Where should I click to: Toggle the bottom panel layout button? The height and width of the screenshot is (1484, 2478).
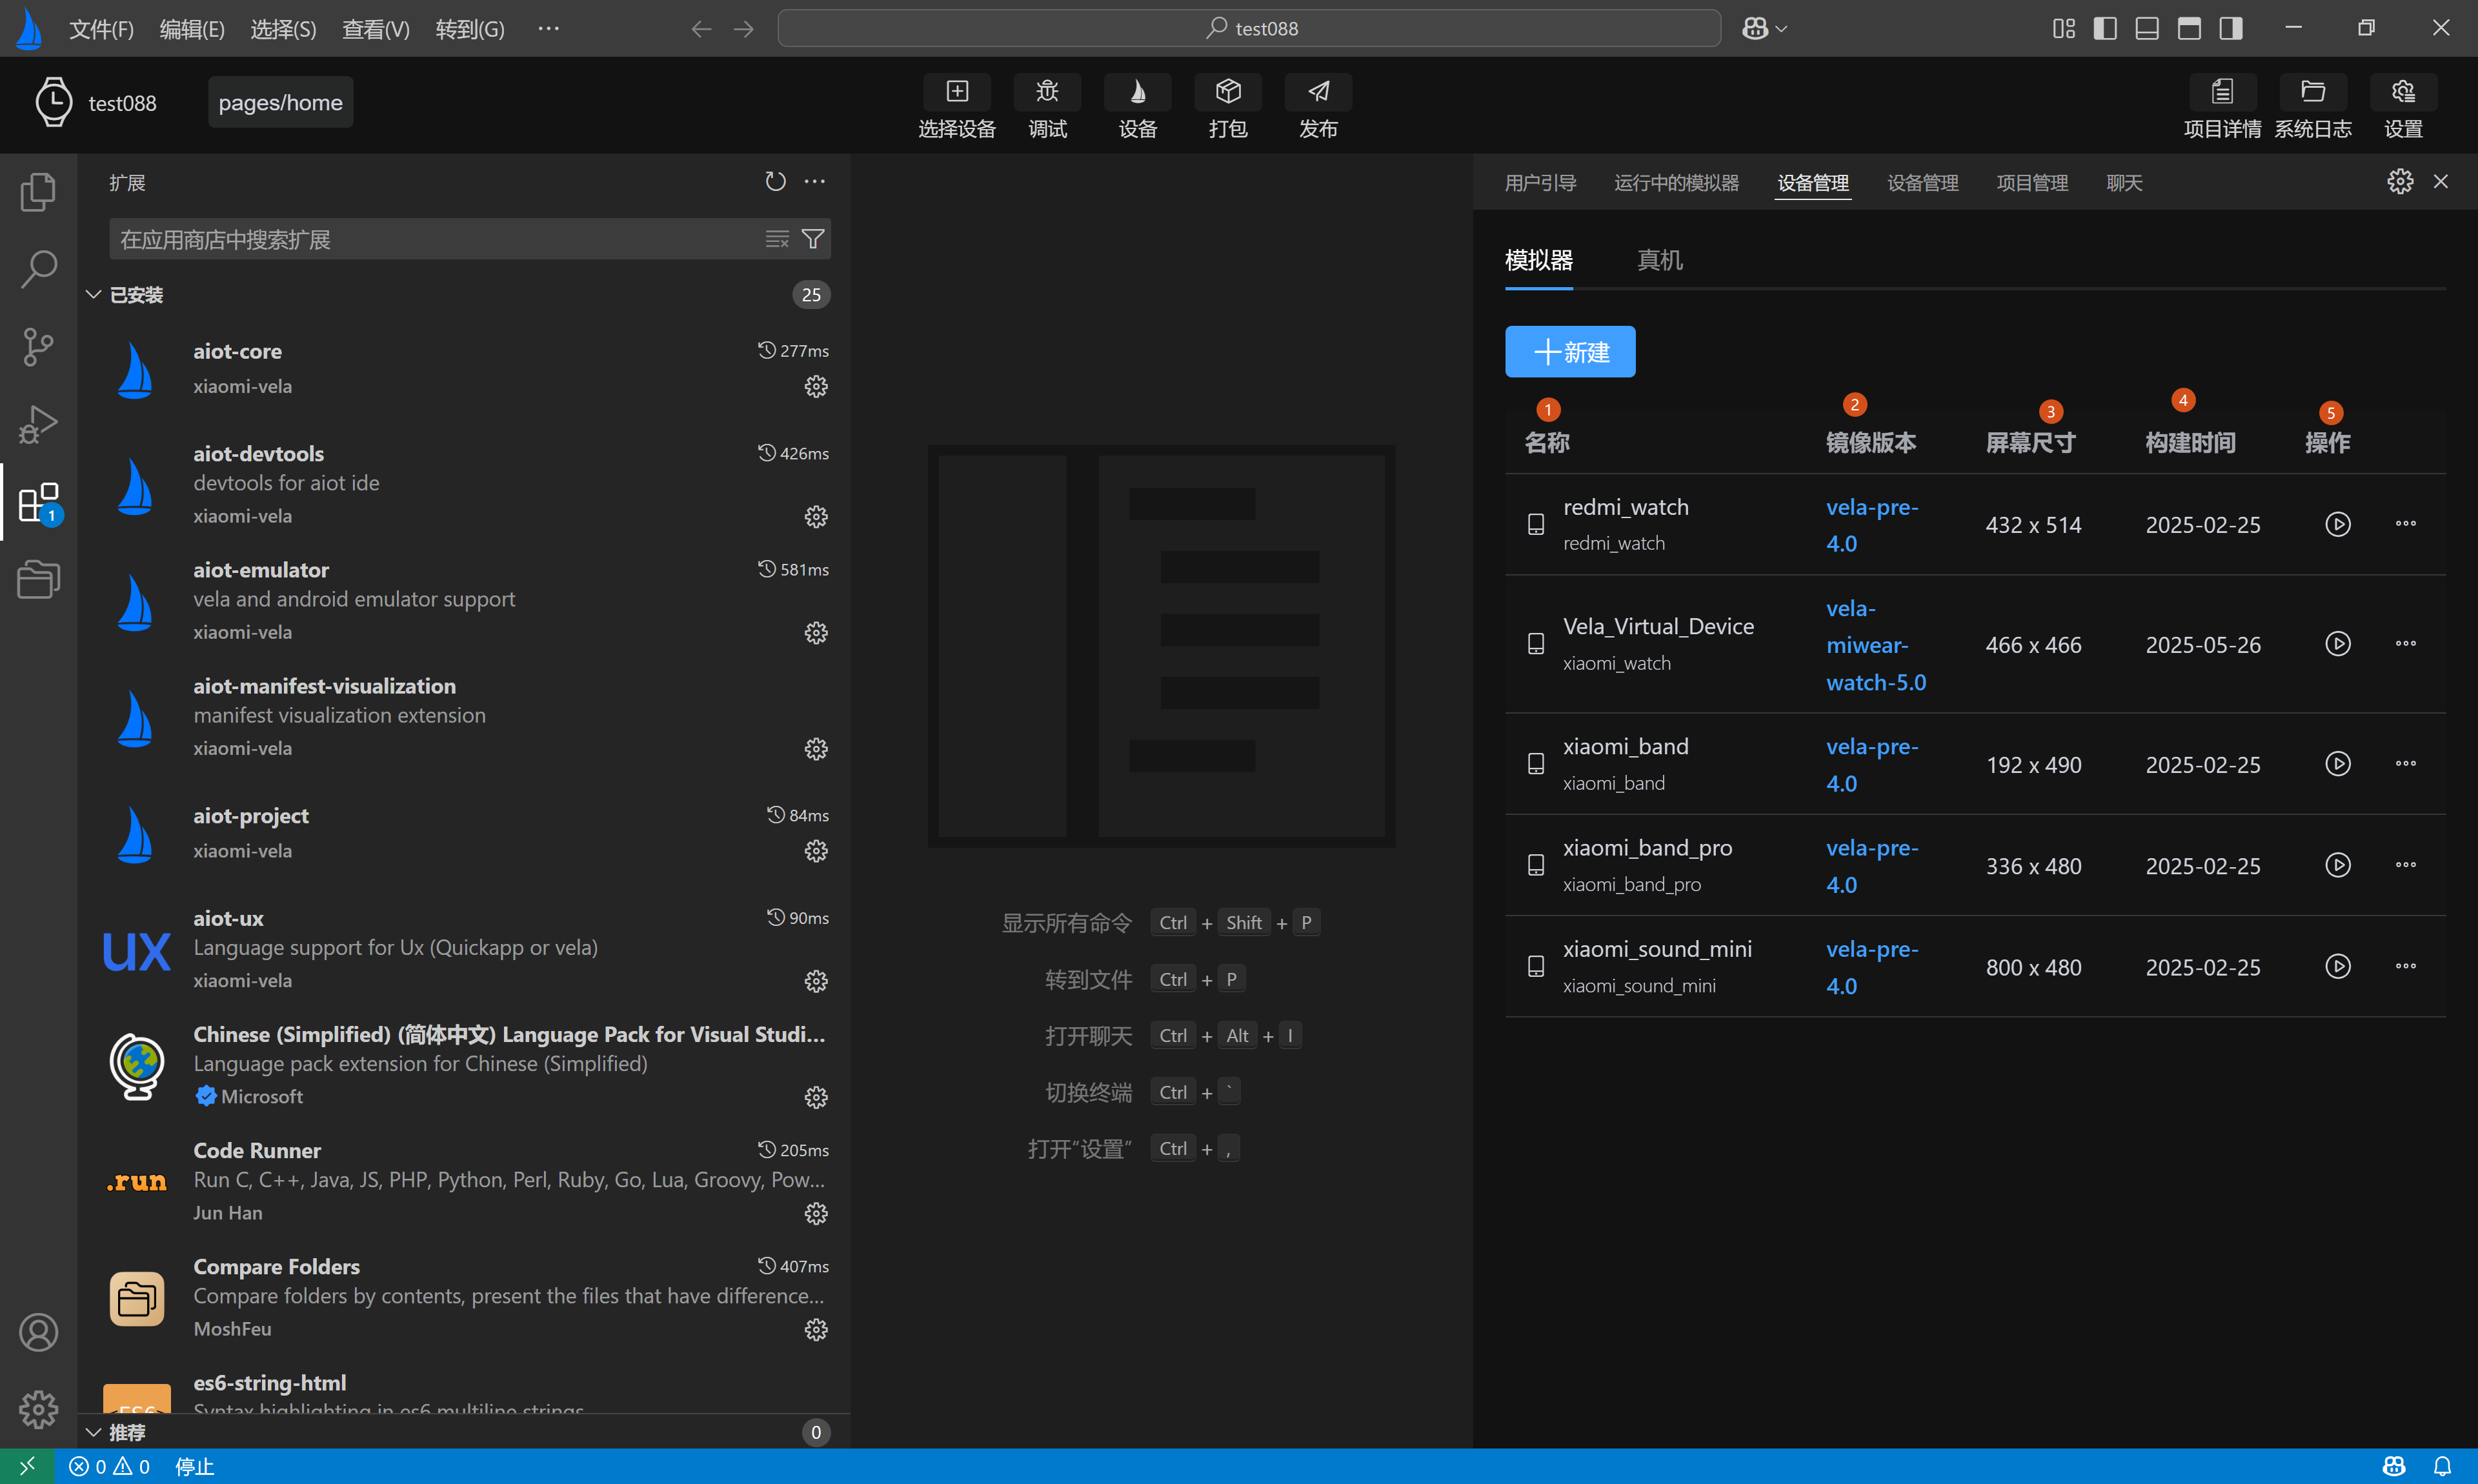pos(2147,28)
